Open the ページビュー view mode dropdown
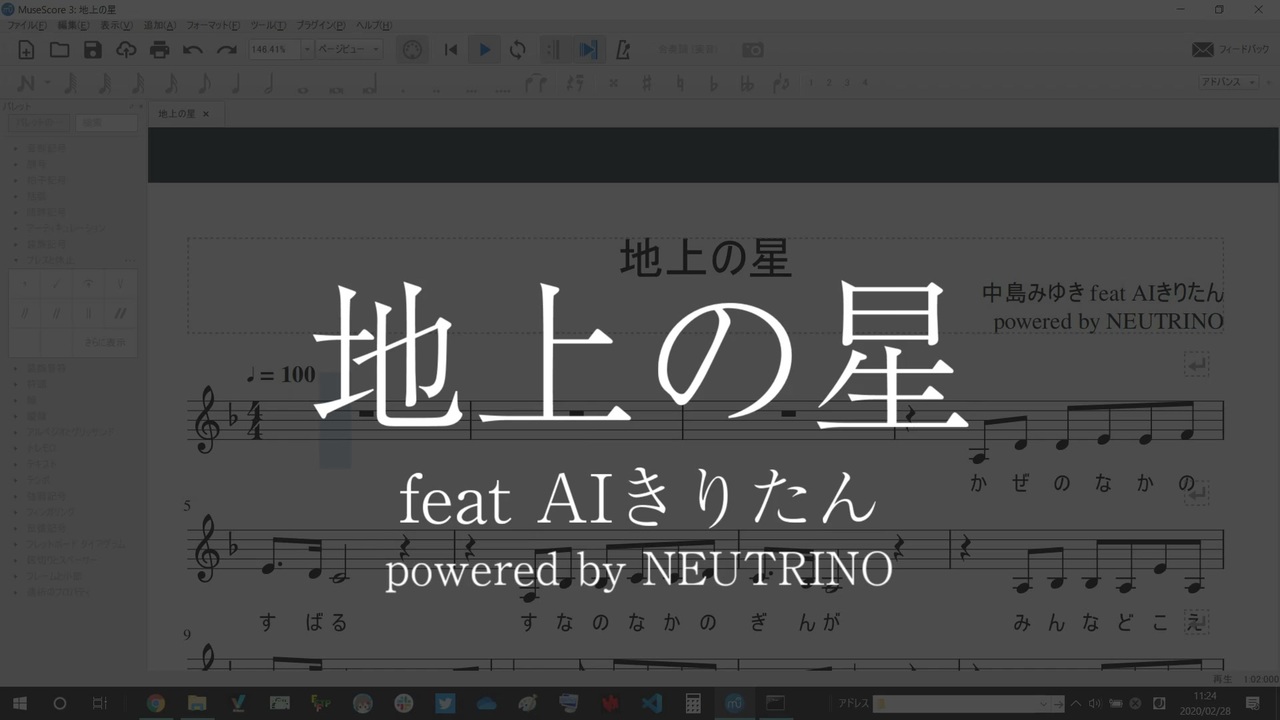The width and height of the screenshot is (1280, 720). coord(349,50)
